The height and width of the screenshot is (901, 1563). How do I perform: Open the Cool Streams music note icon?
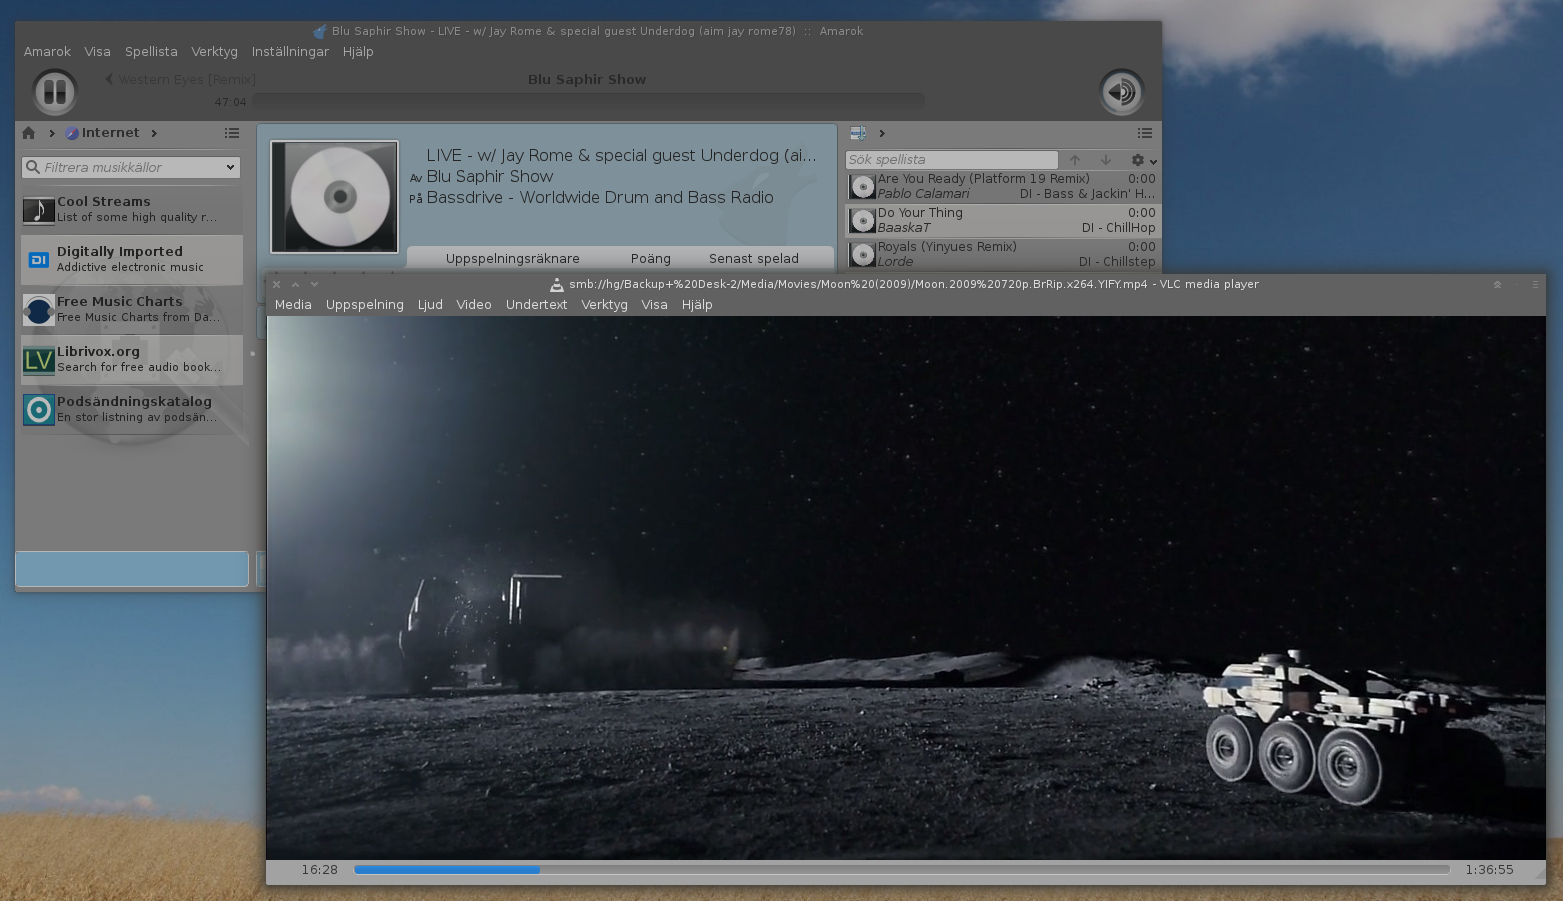(39, 210)
